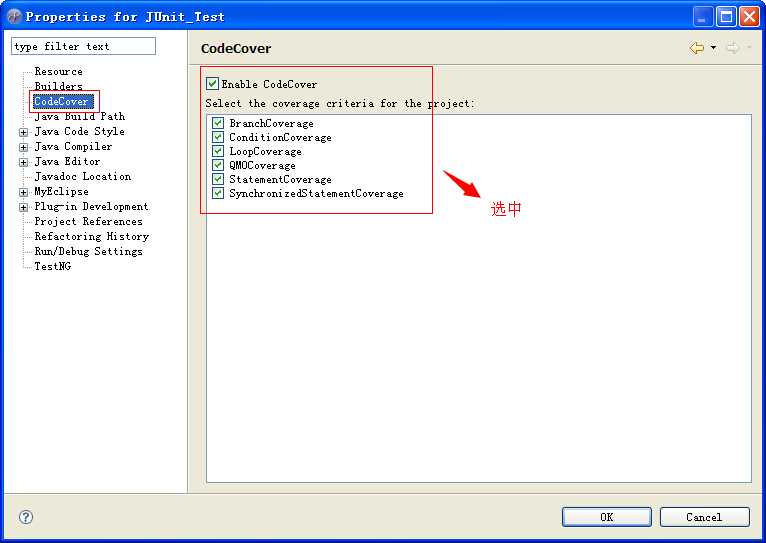
Task: Expand the MyEclipse node
Action: [x=23, y=192]
